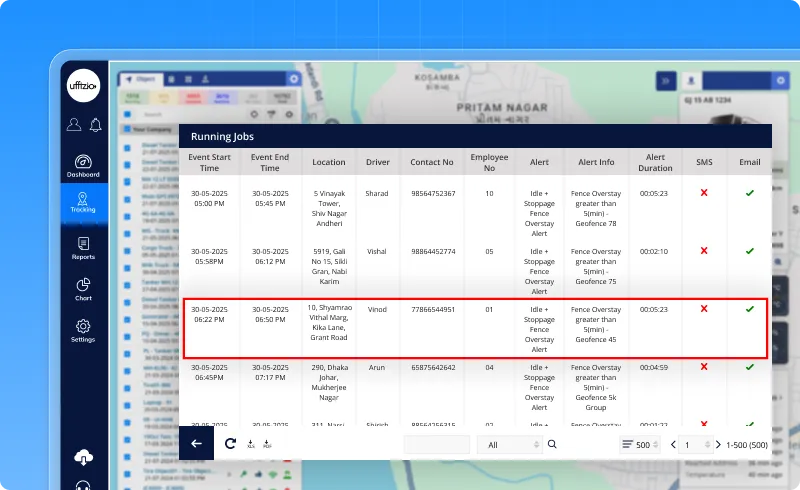Click the search magnifier icon in footer
Screen dimensions: 800x490
point(552,444)
